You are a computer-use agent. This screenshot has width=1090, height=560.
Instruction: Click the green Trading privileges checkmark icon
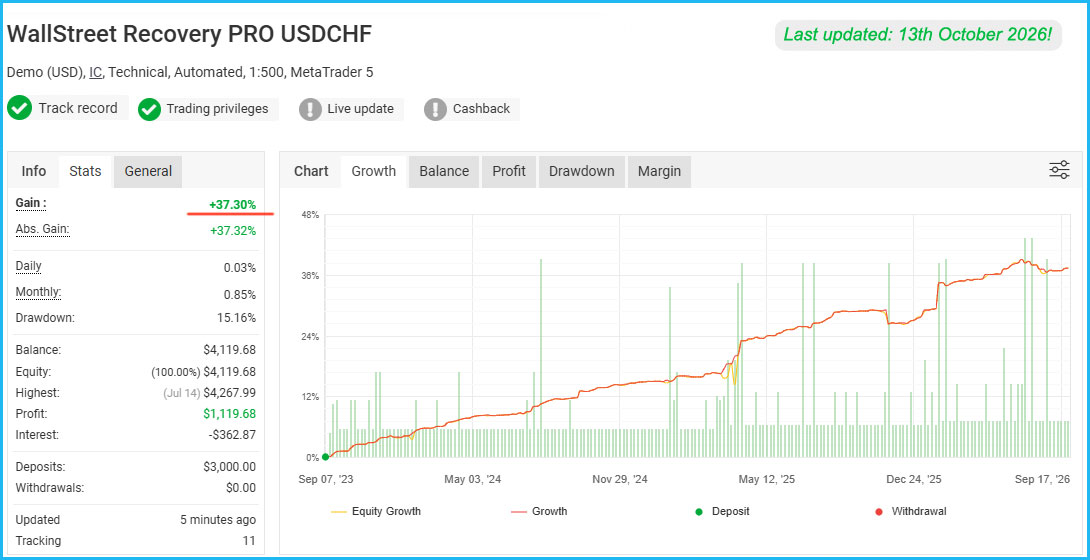149,109
